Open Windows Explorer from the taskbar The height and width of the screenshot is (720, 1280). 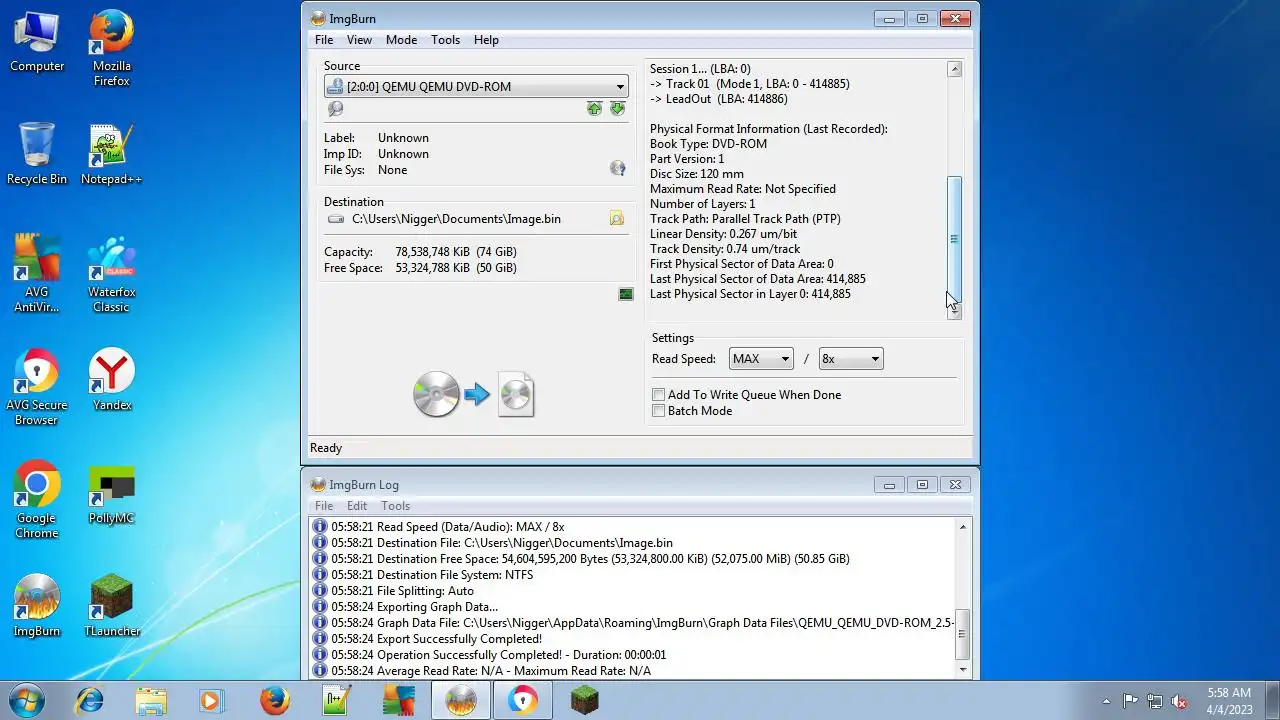point(151,700)
